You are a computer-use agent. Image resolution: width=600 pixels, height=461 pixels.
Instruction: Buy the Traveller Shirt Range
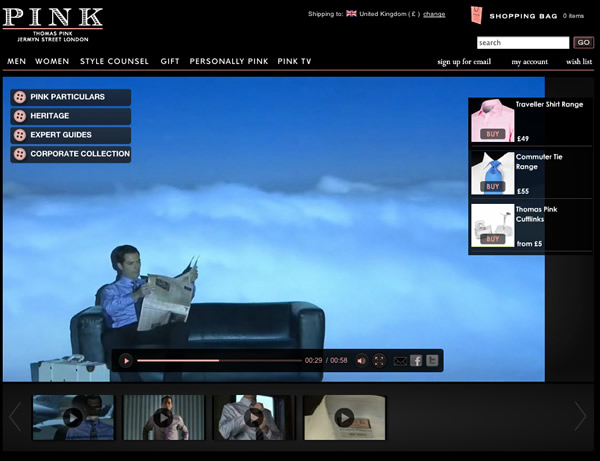pyautogui.click(x=492, y=134)
